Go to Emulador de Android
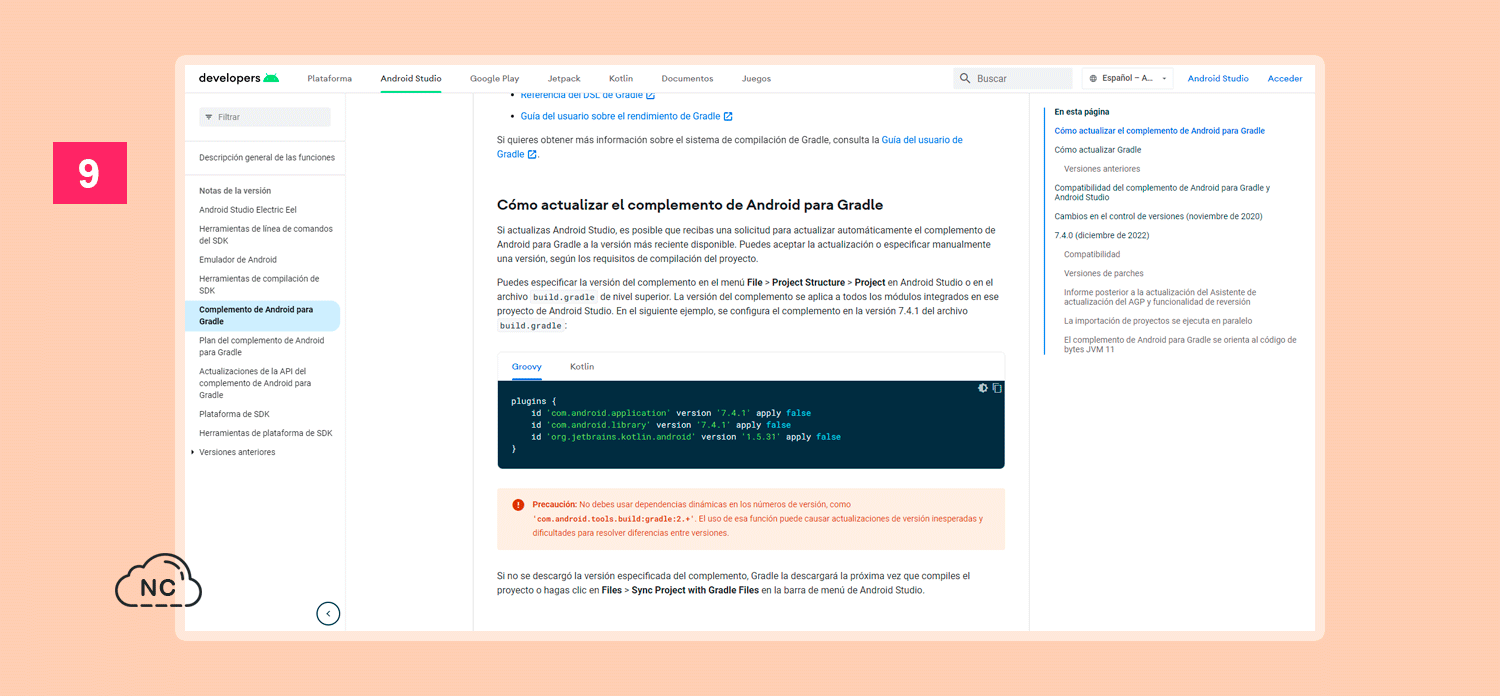The image size is (1500, 696). (x=238, y=260)
